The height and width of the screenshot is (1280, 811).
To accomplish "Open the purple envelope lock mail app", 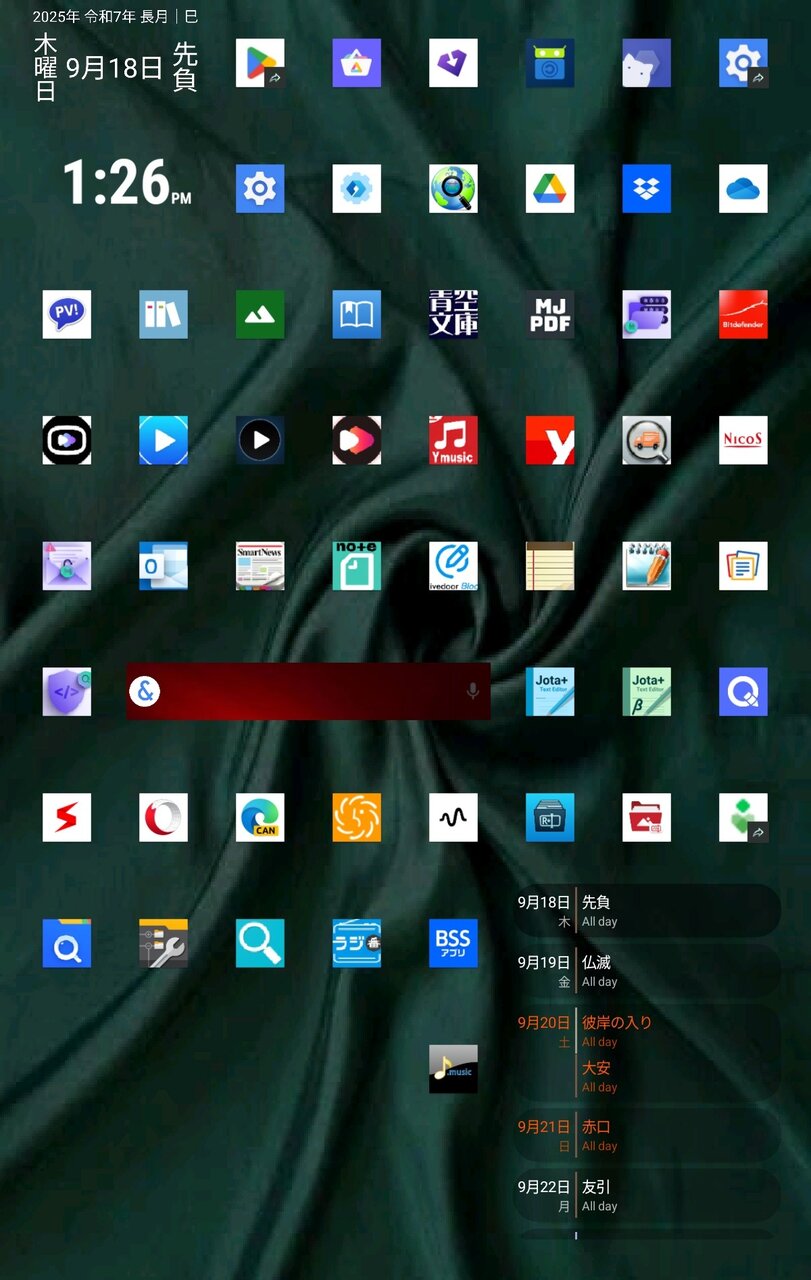I will click(x=67, y=566).
